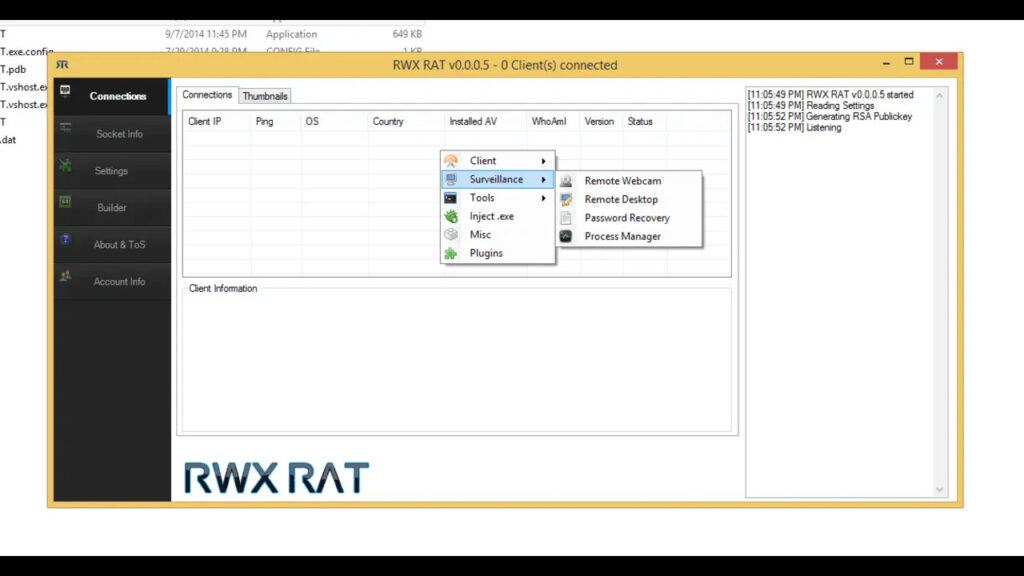Click the 'Listening' log line

(794, 127)
